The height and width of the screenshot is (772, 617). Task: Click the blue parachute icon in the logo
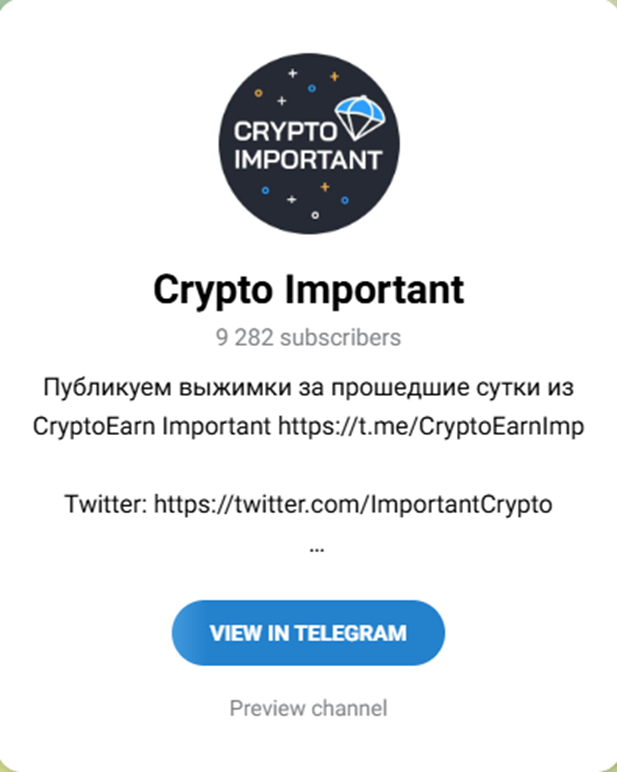pos(360,117)
